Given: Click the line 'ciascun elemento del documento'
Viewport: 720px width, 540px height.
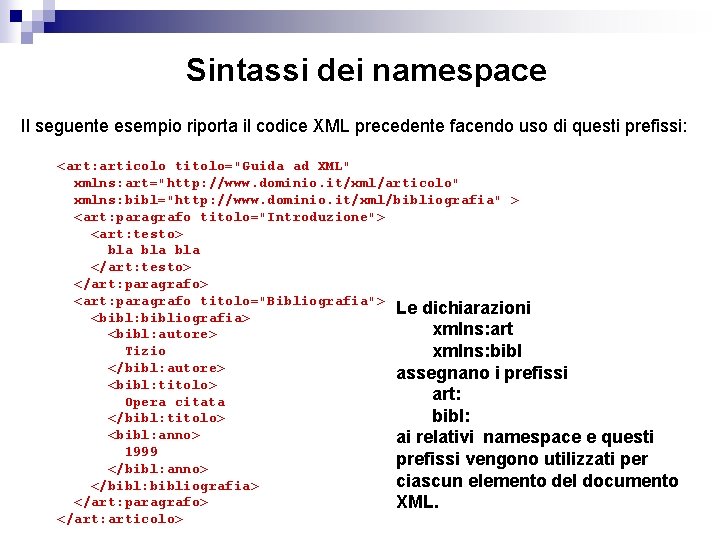Looking at the screenshot, I should pyautogui.click(x=537, y=481).
